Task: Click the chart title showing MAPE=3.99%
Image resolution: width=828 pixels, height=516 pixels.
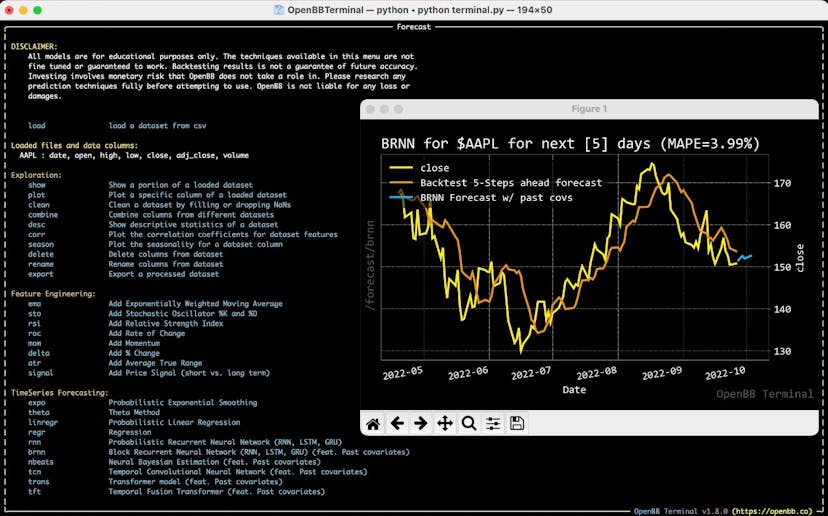Action: pyautogui.click(x=570, y=144)
